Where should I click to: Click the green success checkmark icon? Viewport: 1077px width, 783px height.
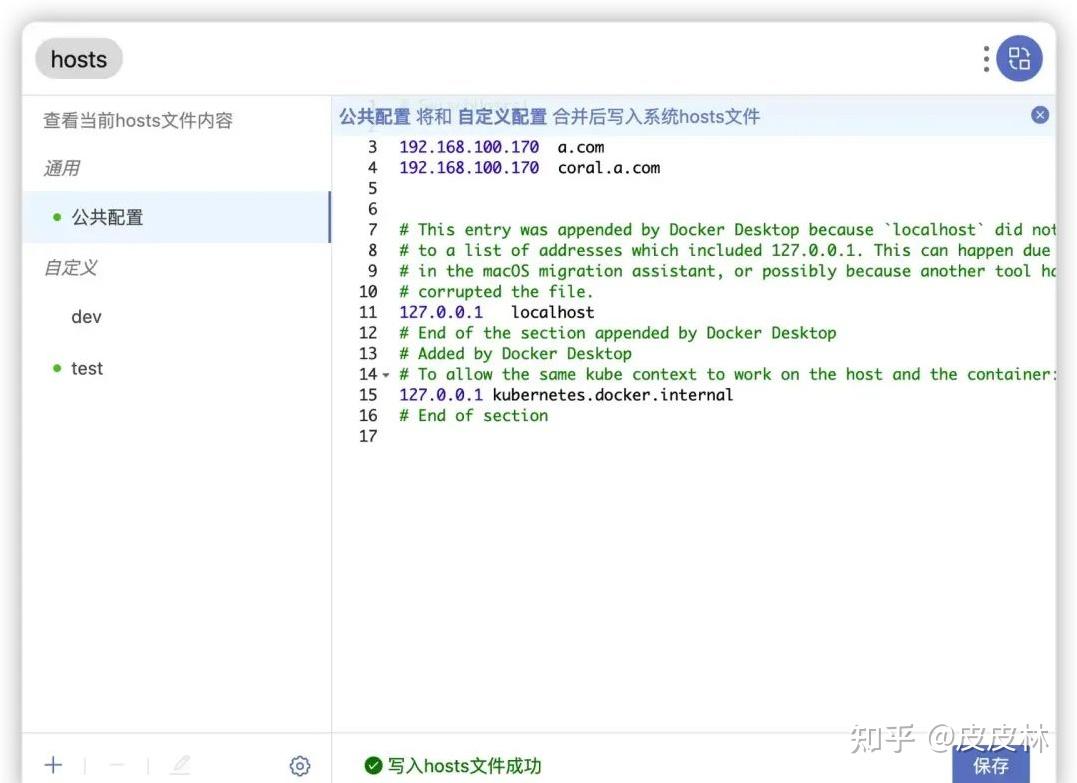click(x=374, y=767)
